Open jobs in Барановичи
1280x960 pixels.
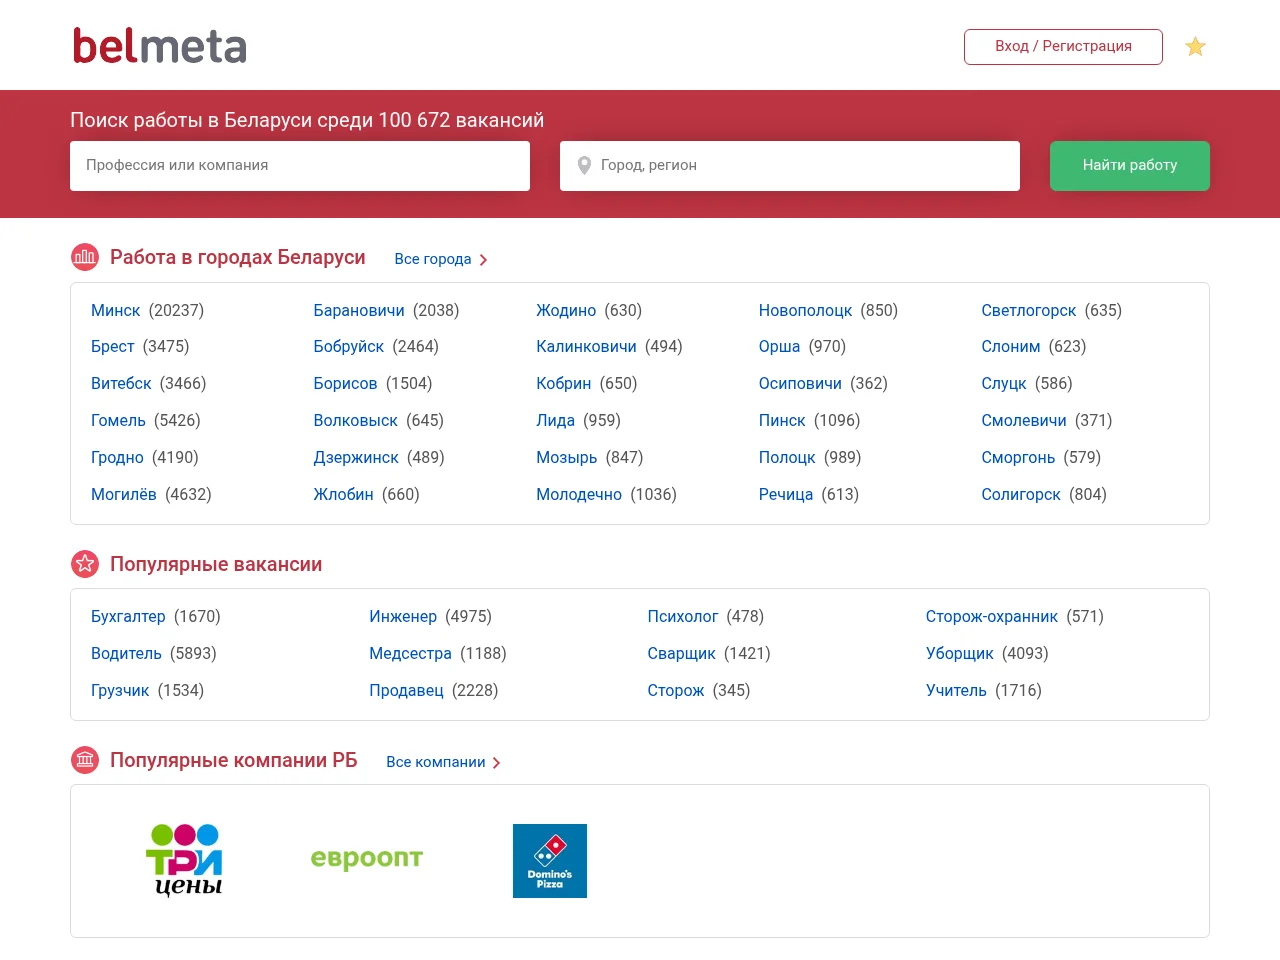coord(359,310)
